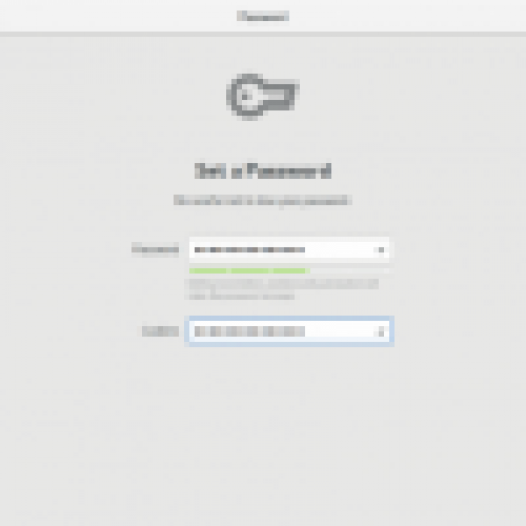Click the second green strength bar segment
526x526 pixels.
250,271
